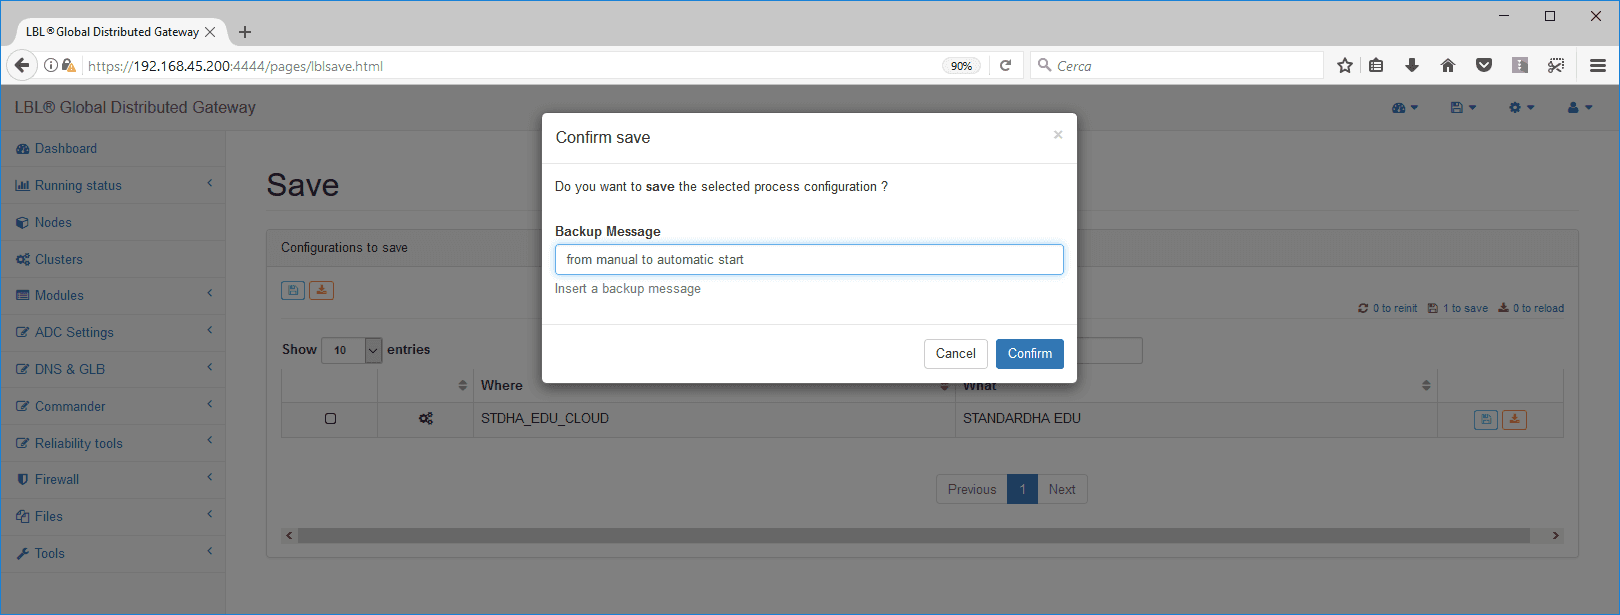Click reload-selected icon under Configurations to save
This screenshot has height=615, width=1620.
(x=321, y=291)
